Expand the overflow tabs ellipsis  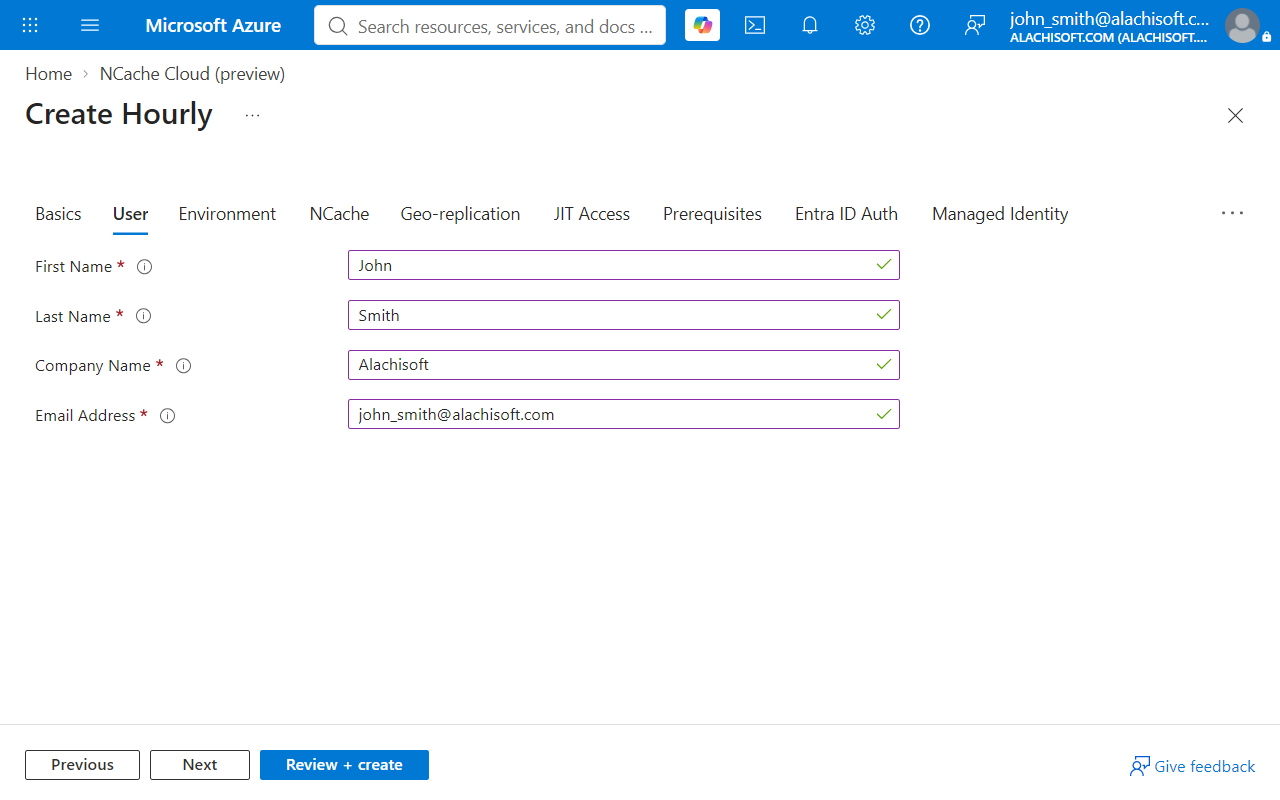click(1232, 213)
